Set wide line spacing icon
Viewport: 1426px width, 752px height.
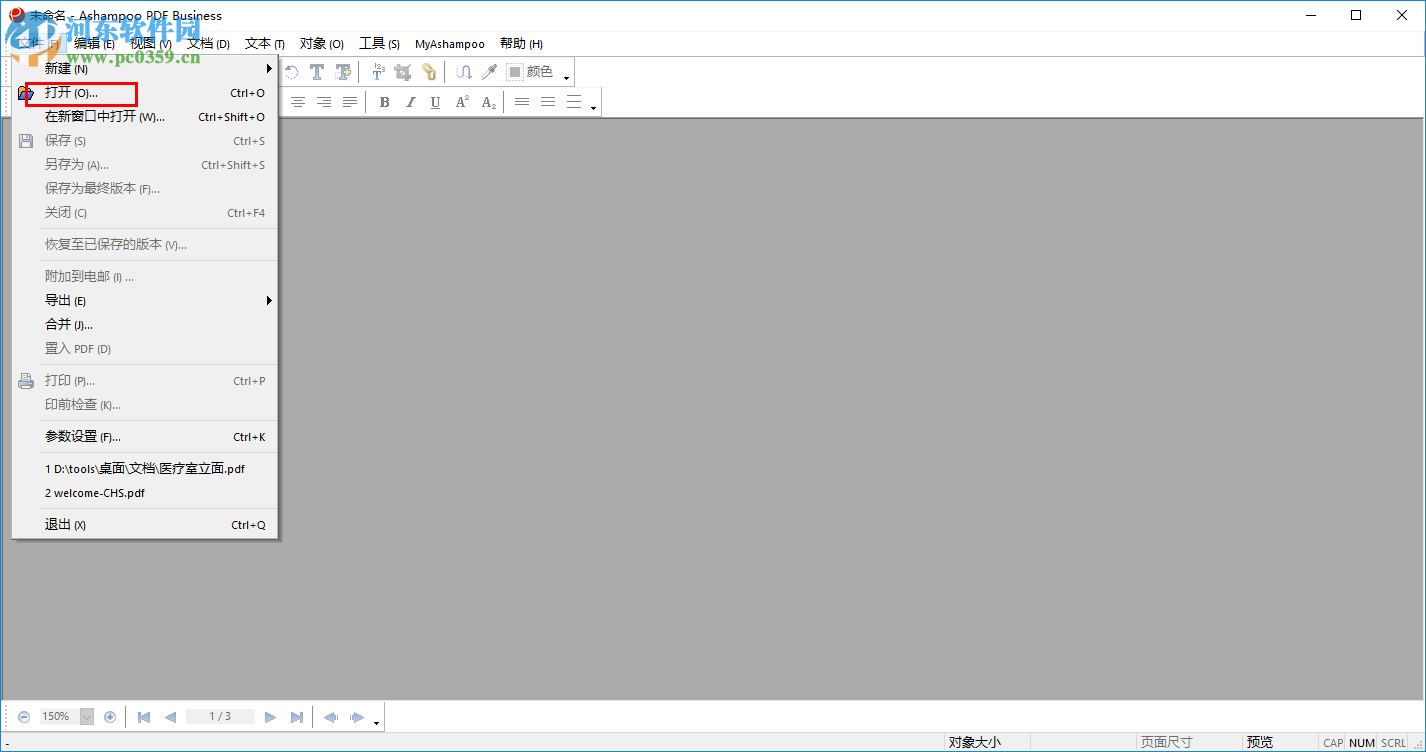[x=574, y=102]
